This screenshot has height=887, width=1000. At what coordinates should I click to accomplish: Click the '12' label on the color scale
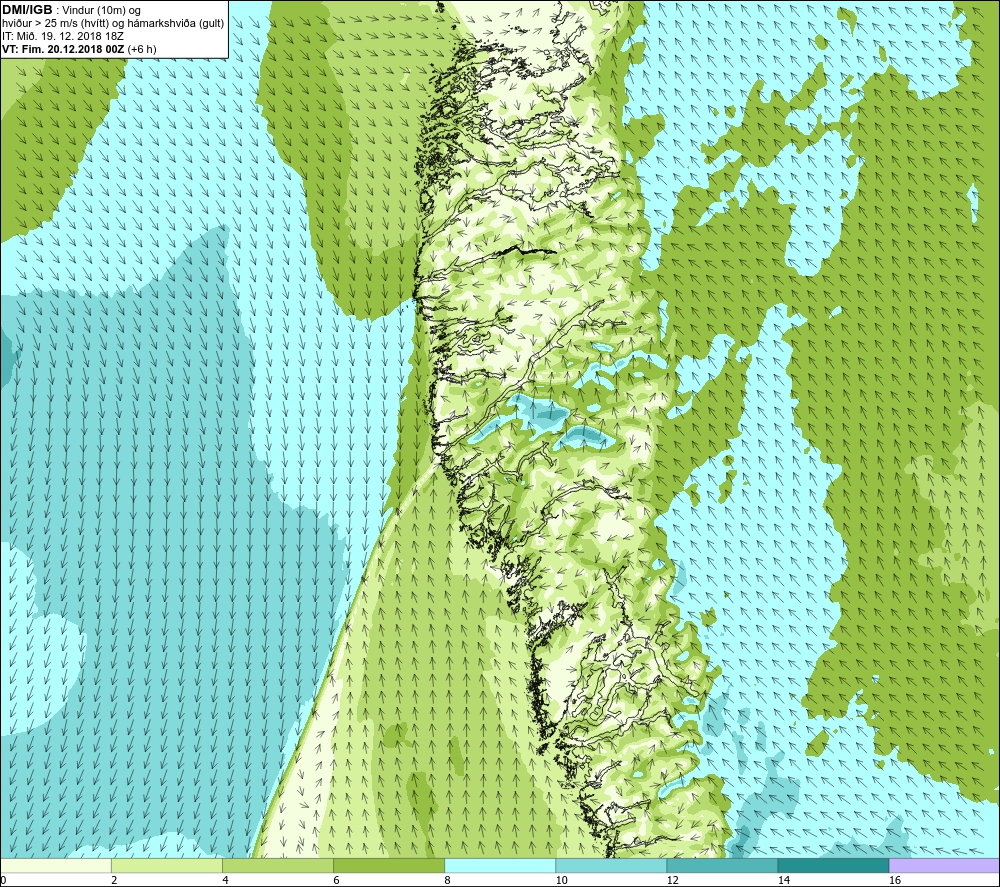tap(672, 881)
